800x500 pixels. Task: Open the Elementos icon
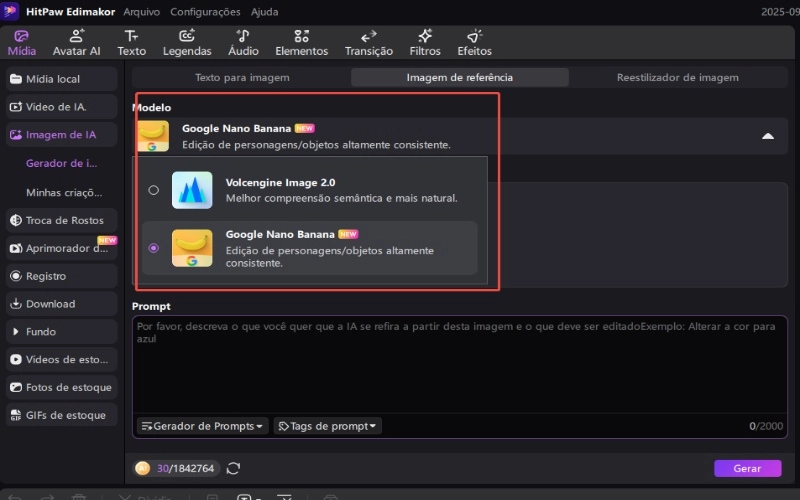(x=301, y=36)
